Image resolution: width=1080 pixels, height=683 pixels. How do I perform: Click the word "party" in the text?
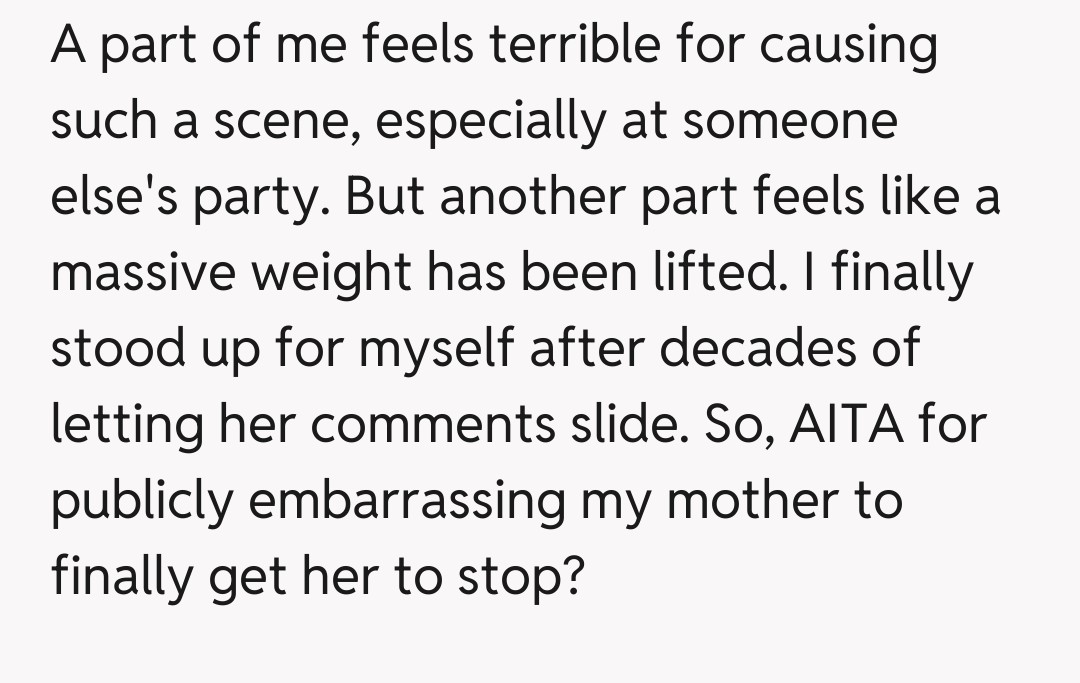click(260, 198)
